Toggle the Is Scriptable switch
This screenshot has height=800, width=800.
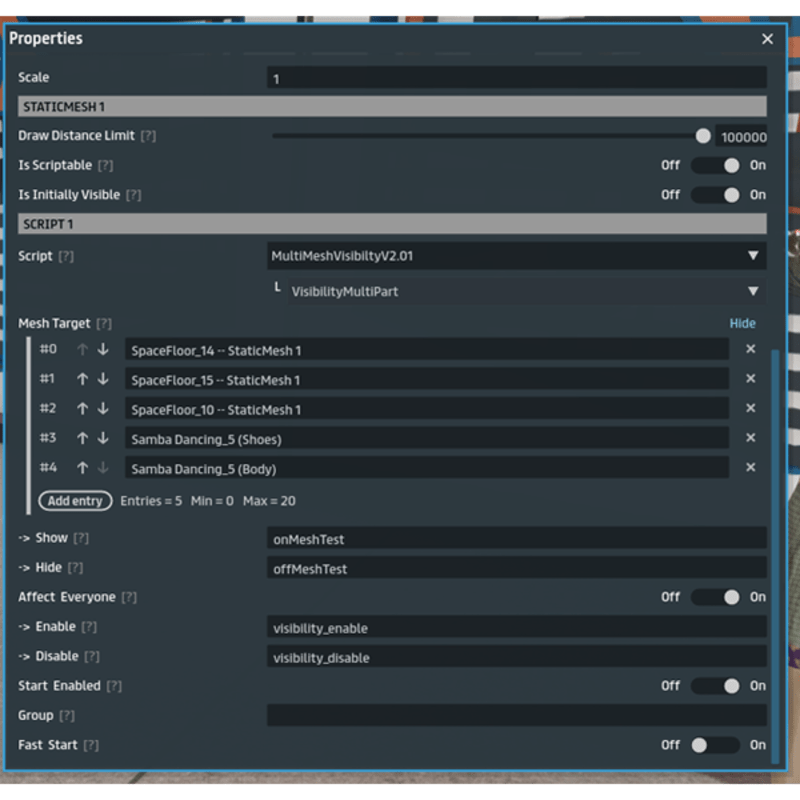point(716,165)
